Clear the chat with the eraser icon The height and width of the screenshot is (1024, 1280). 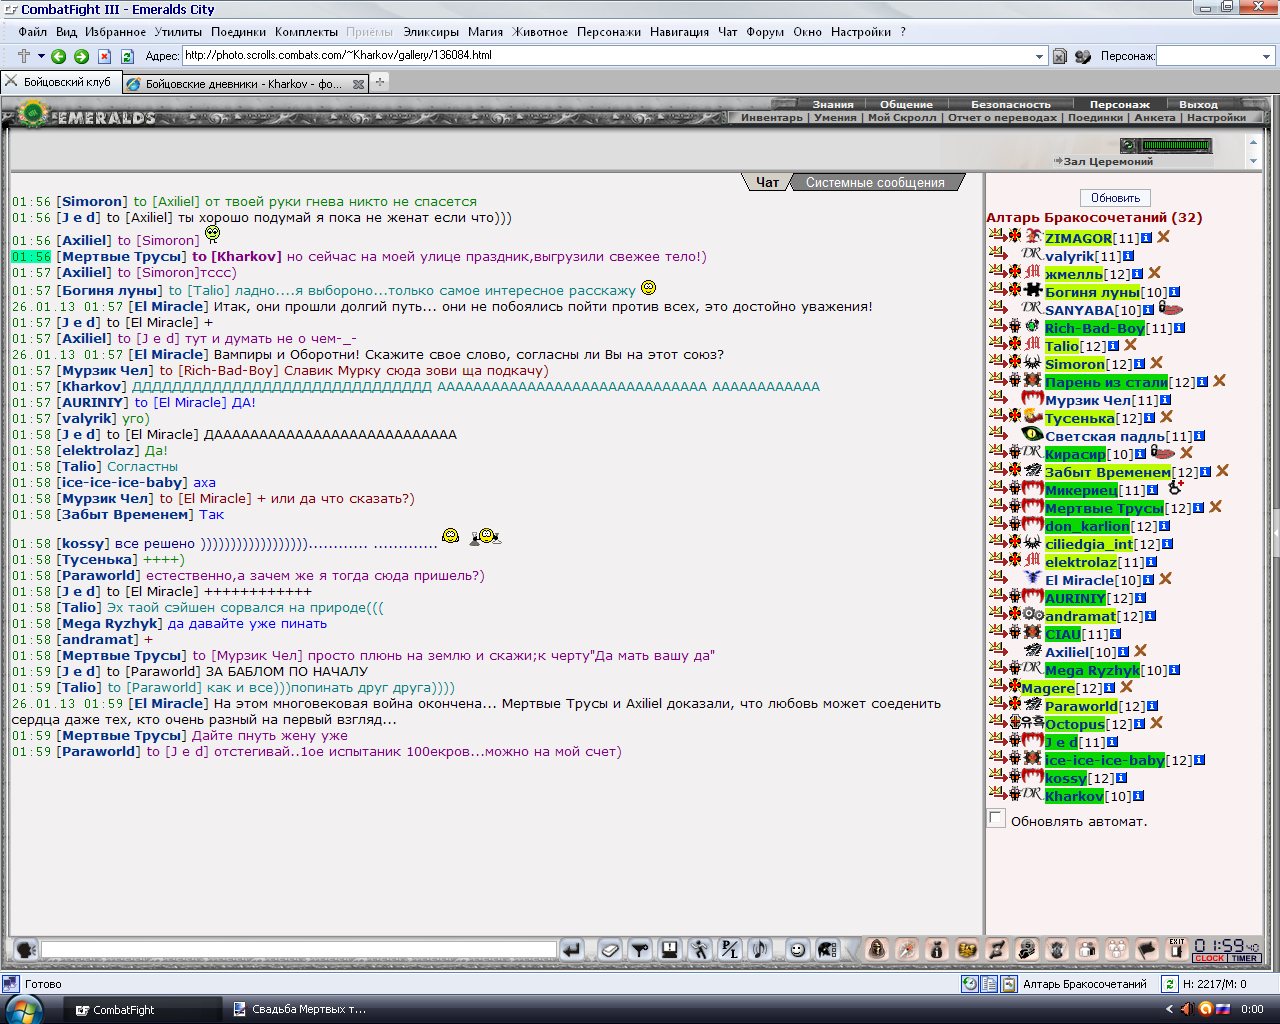[610, 950]
